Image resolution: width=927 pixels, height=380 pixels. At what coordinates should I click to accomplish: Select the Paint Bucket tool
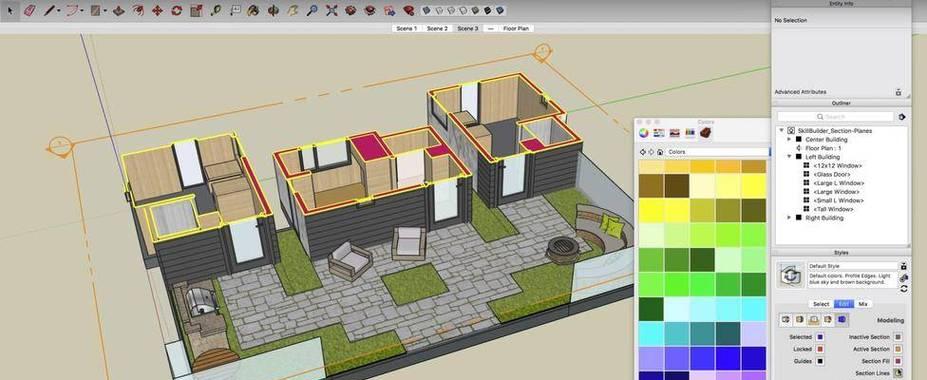coord(253,11)
